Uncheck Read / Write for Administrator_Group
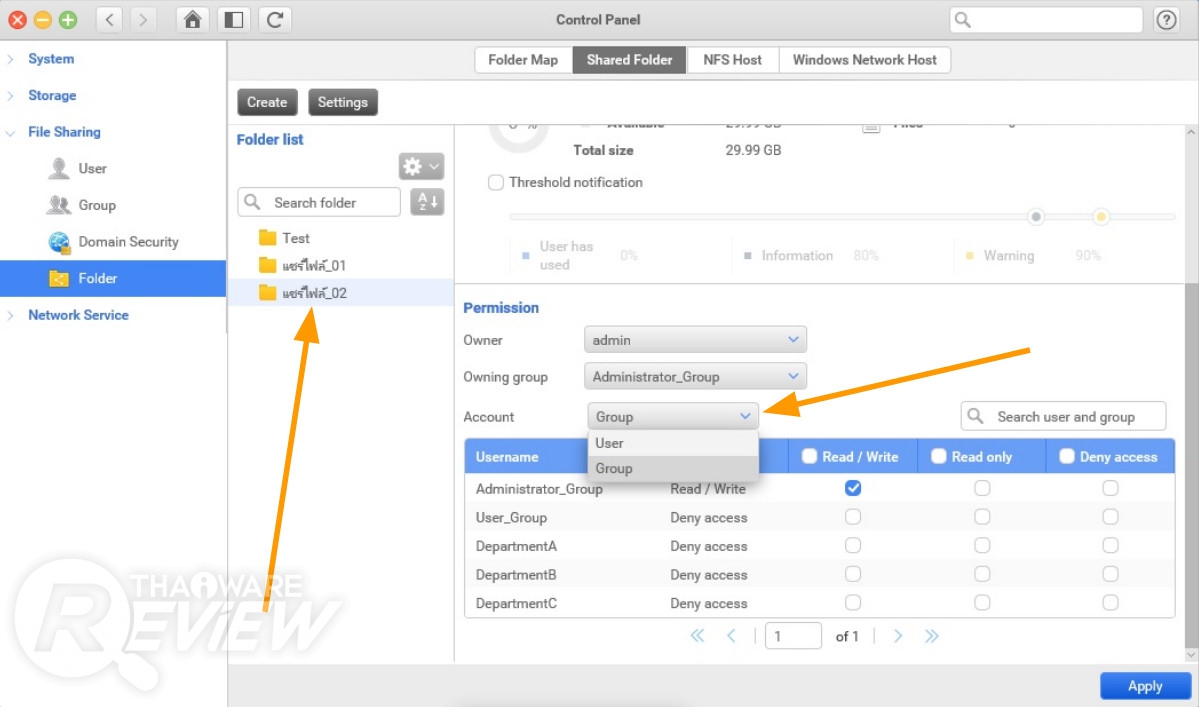 [x=853, y=488]
